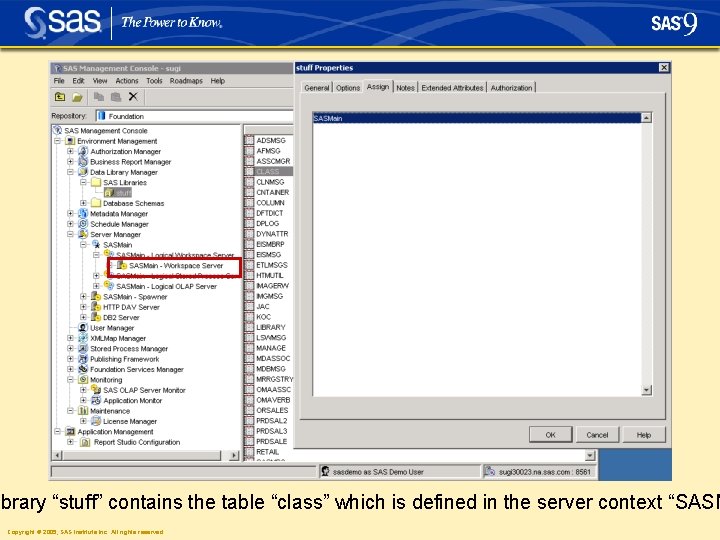Expand SASMain - Logical OLAP Server node

[96, 286]
